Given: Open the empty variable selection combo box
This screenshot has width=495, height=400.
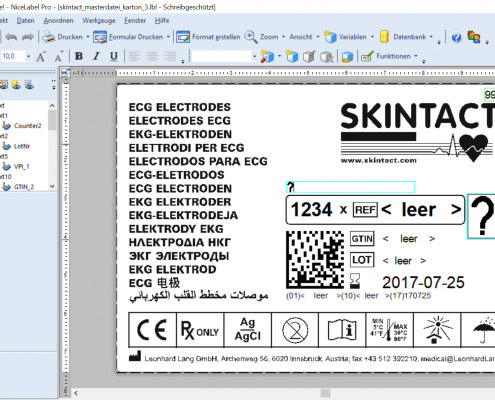Looking at the screenshot, I should (x=225, y=56).
